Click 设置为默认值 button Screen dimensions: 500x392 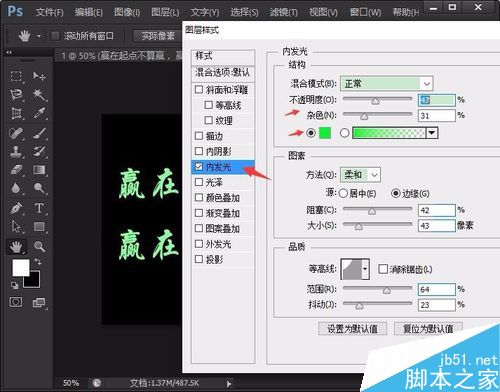[352, 329]
